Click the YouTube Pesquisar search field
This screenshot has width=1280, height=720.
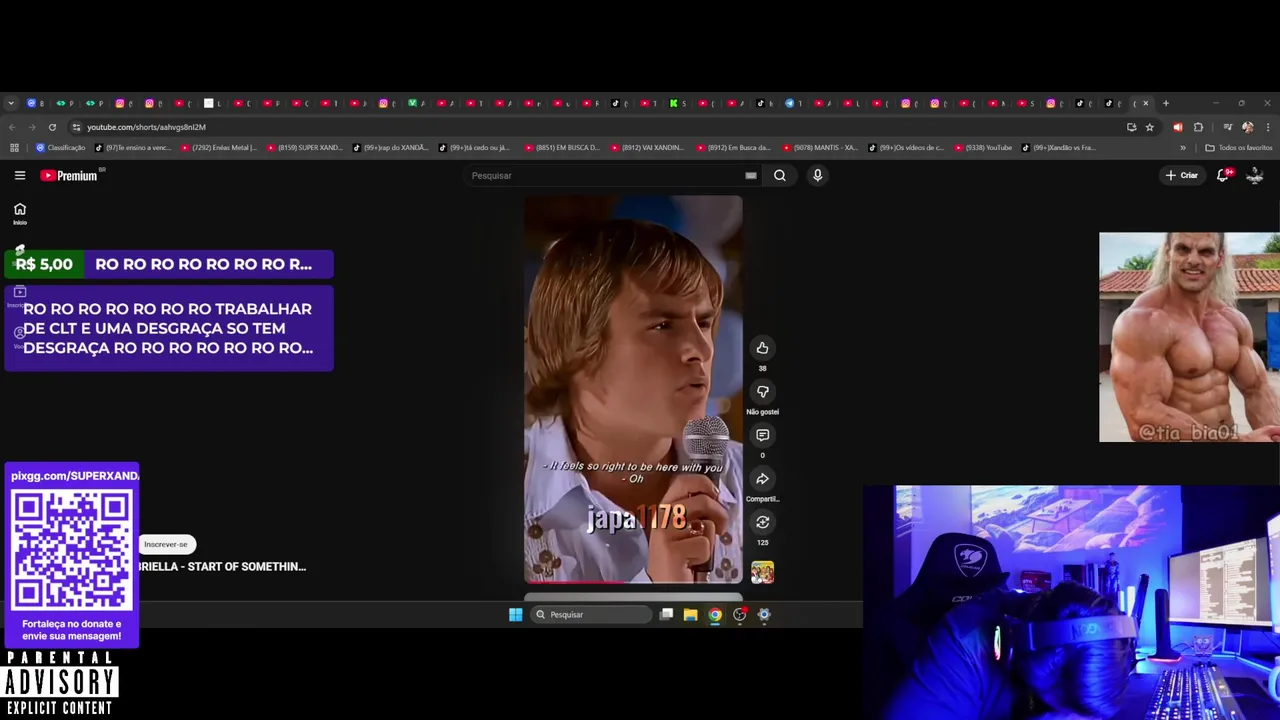pyautogui.click(x=605, y=175)
